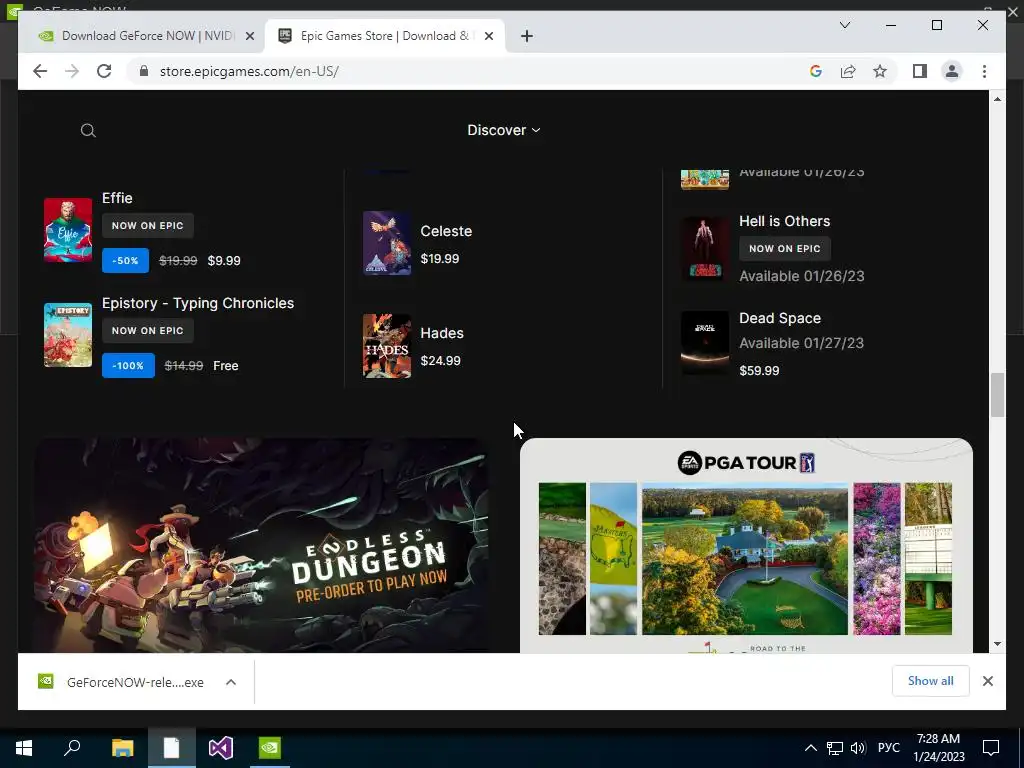Click the page vertical scrollbar thumb
The width and height of the screenshot is (1024, 768).
click(997, 394)
